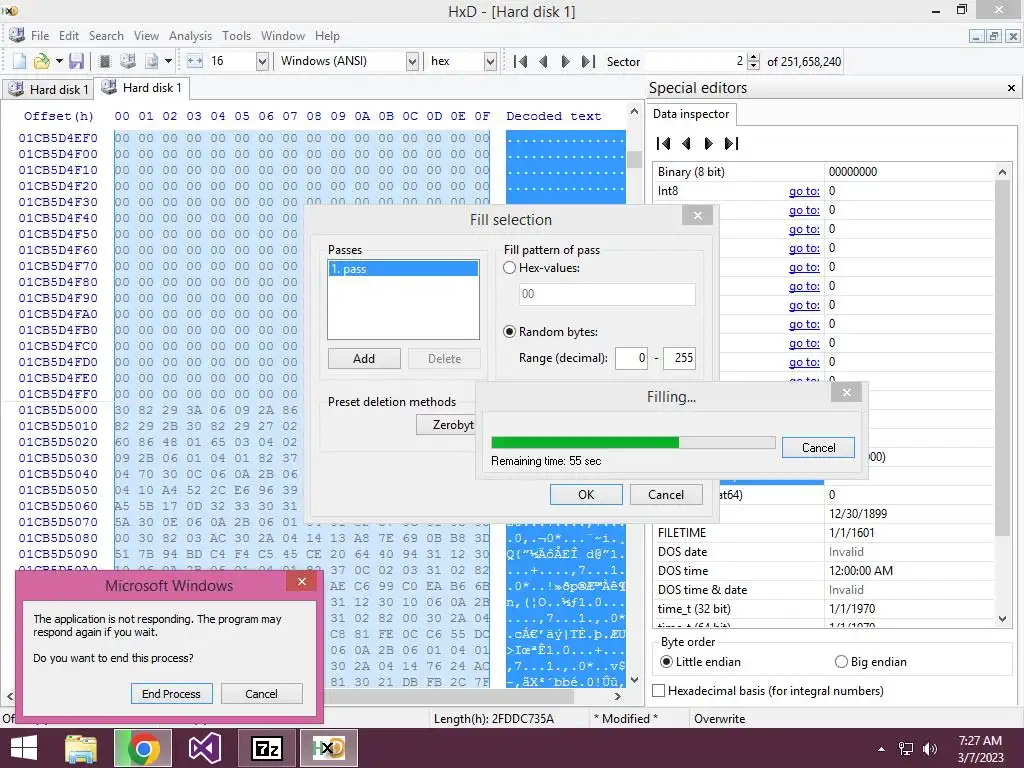Switch to the Data inspector tab
Viewport: 1024px width, 768px height.
click(x=691, y=114)
